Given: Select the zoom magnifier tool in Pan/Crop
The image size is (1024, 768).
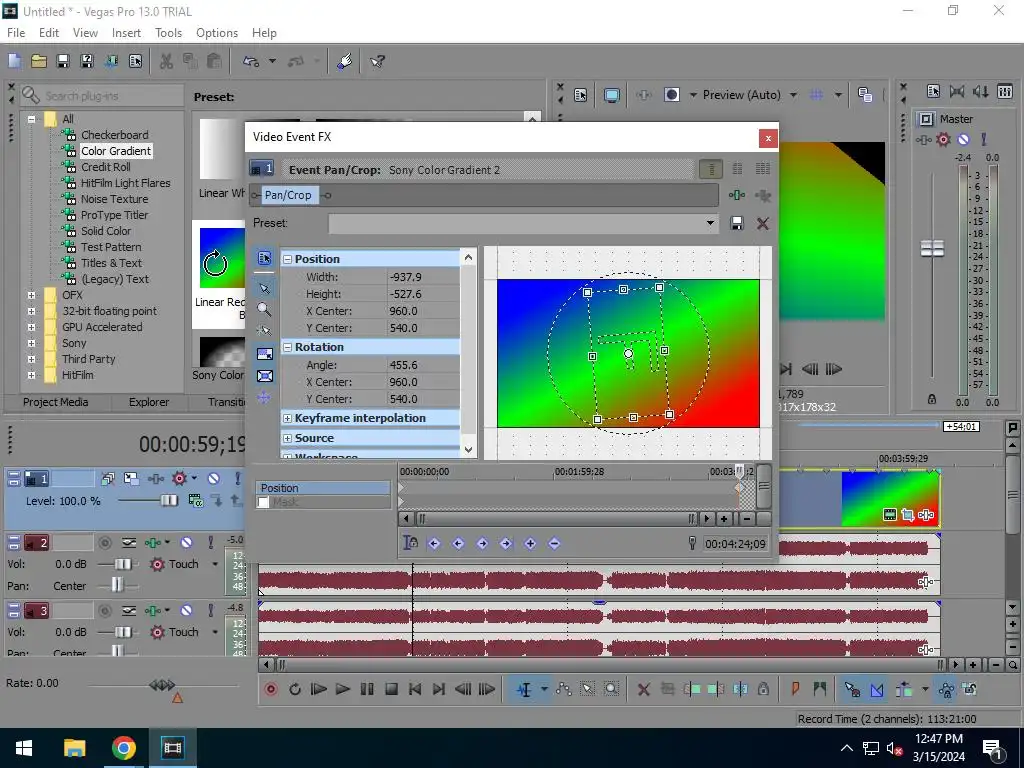Looking at the screenshot, I should point(264,310).
